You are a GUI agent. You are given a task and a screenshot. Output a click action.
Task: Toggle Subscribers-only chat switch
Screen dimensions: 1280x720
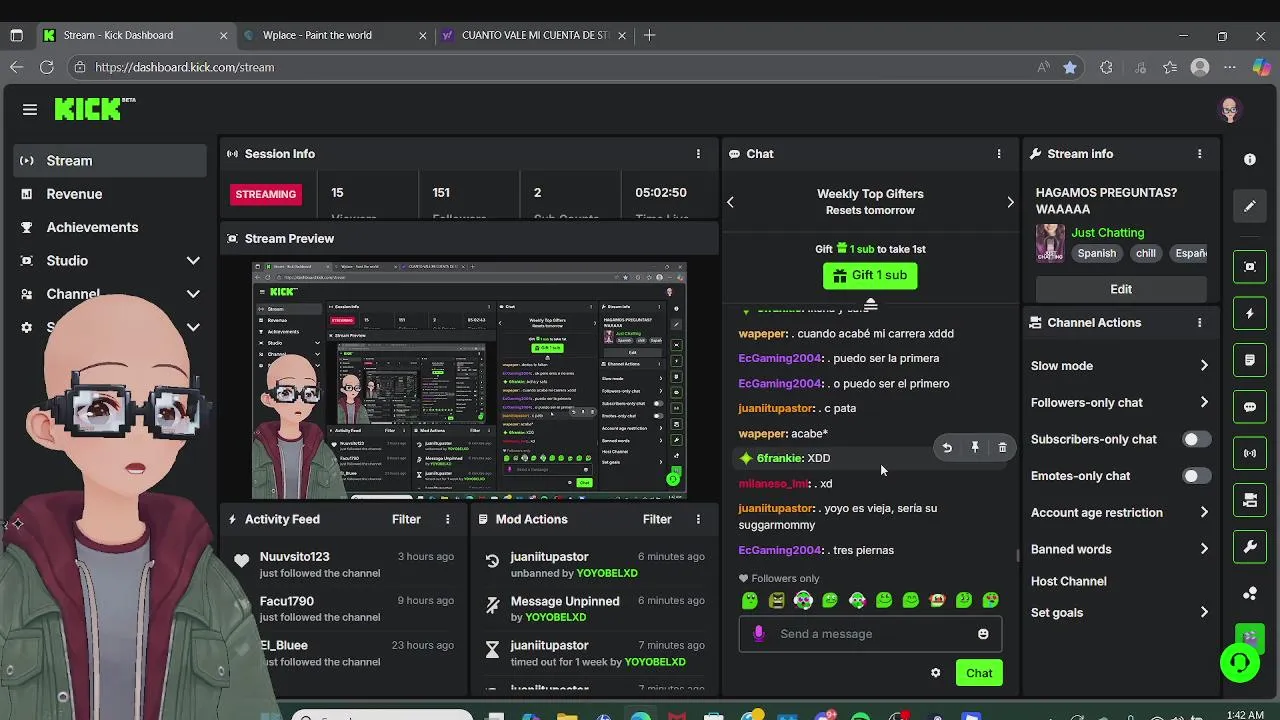click(1196, 439)
